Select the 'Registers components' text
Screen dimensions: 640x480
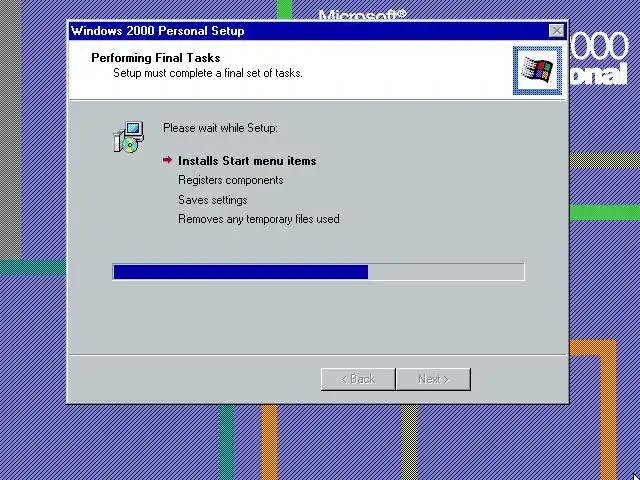[x=231, y=180]
